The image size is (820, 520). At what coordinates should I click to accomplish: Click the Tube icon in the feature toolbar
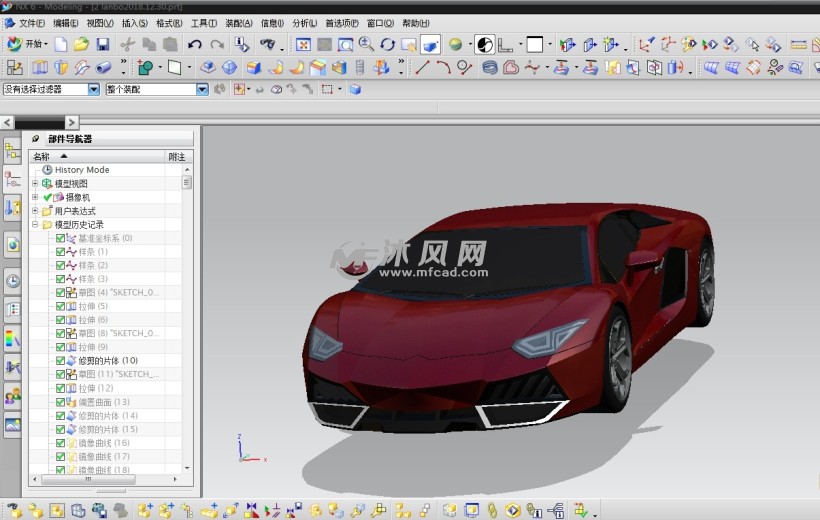[104, 67]
